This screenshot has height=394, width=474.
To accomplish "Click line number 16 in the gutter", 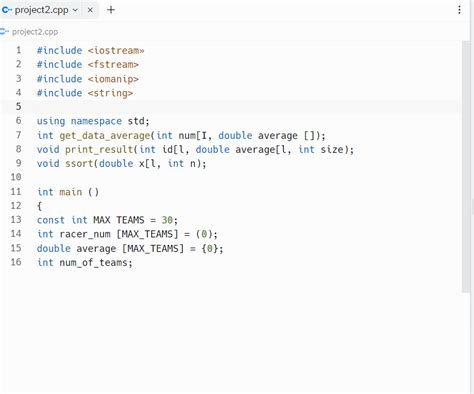I will pos(16,262).
